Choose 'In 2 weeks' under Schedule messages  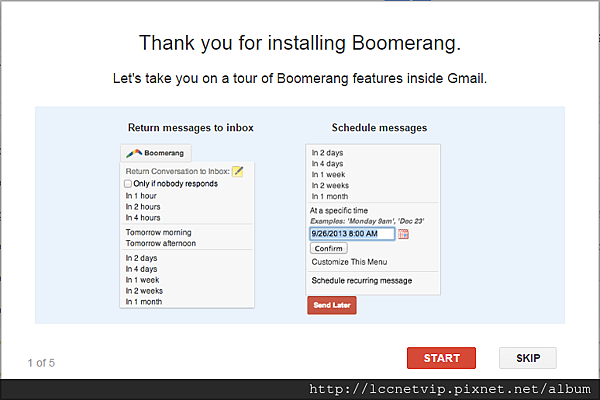click(x=331, y=186)
